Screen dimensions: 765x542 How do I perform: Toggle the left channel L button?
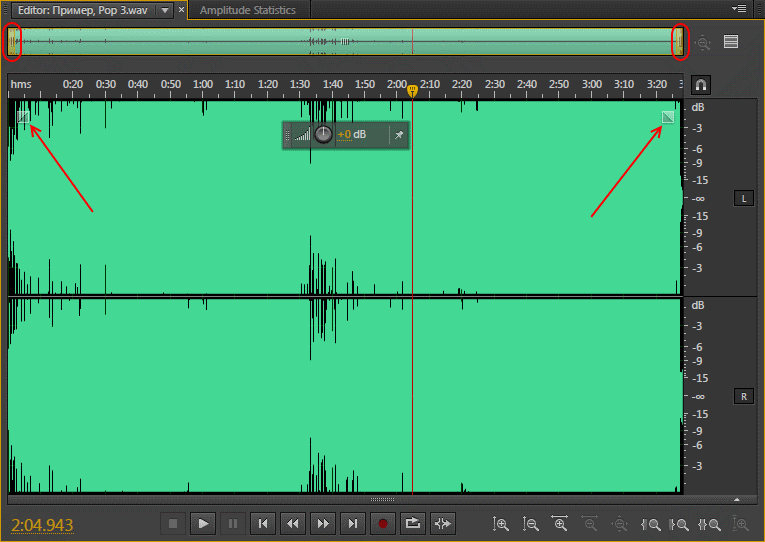[743, 198]
